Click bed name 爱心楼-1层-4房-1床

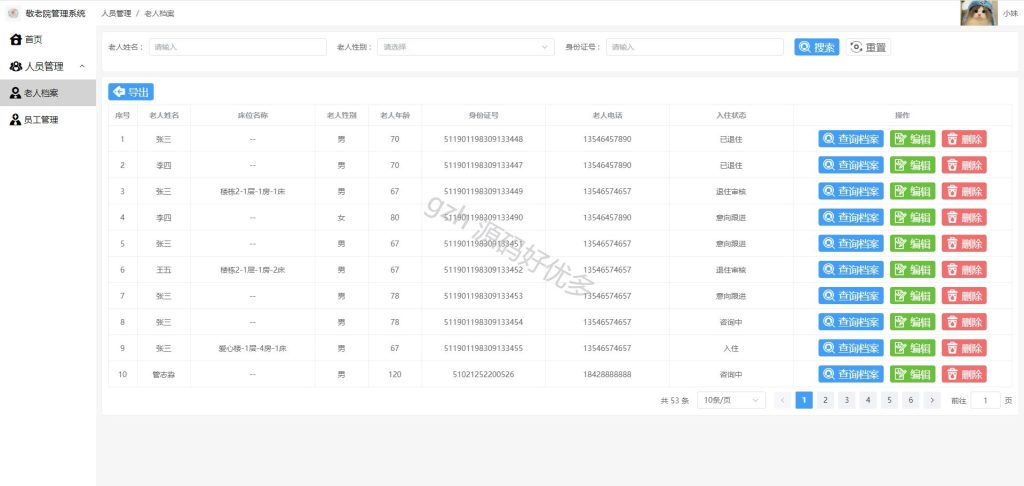252,349
